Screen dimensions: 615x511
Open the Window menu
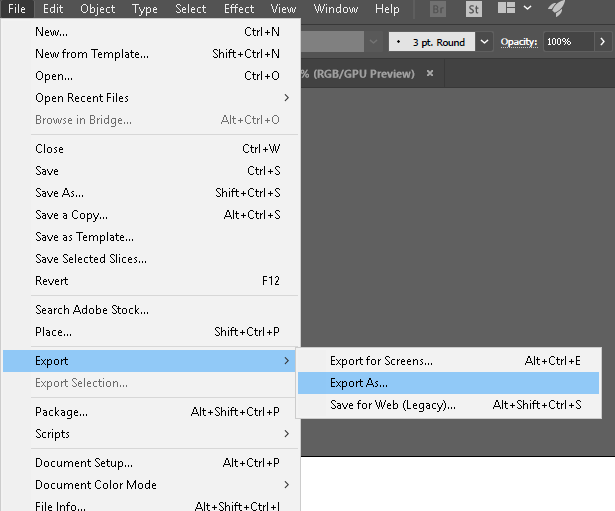tap(336, 9)
